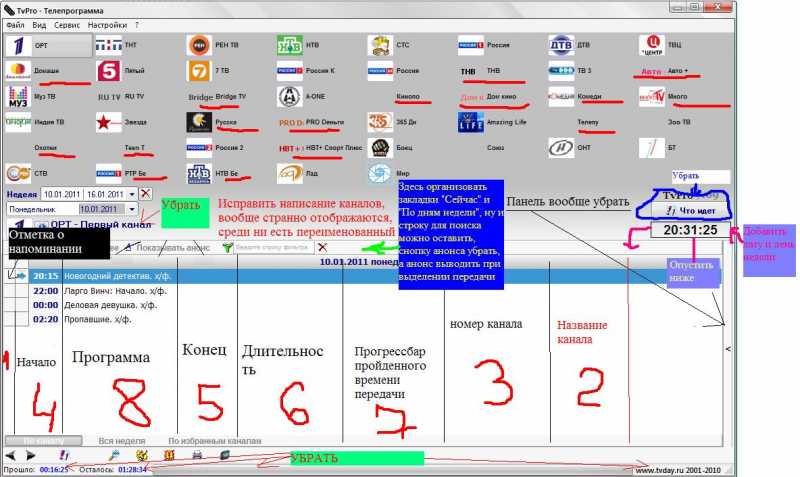This screenshot has height=477, width=800.
Task: Open the www.tvday.ru status bar link
Action: 678,470
